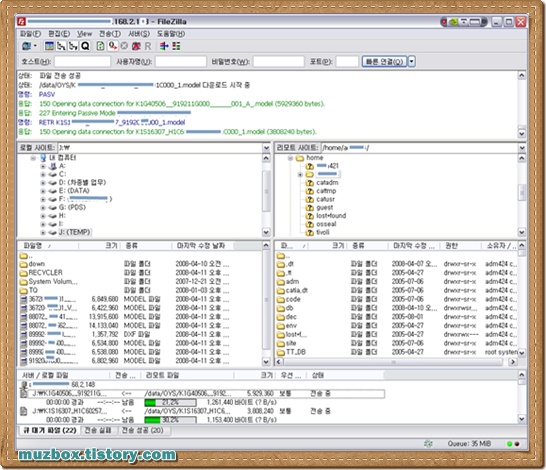Switch to 전송 실패 tab
The height and width of the screenshot is (470, 546).
click(x=98, y=431)
